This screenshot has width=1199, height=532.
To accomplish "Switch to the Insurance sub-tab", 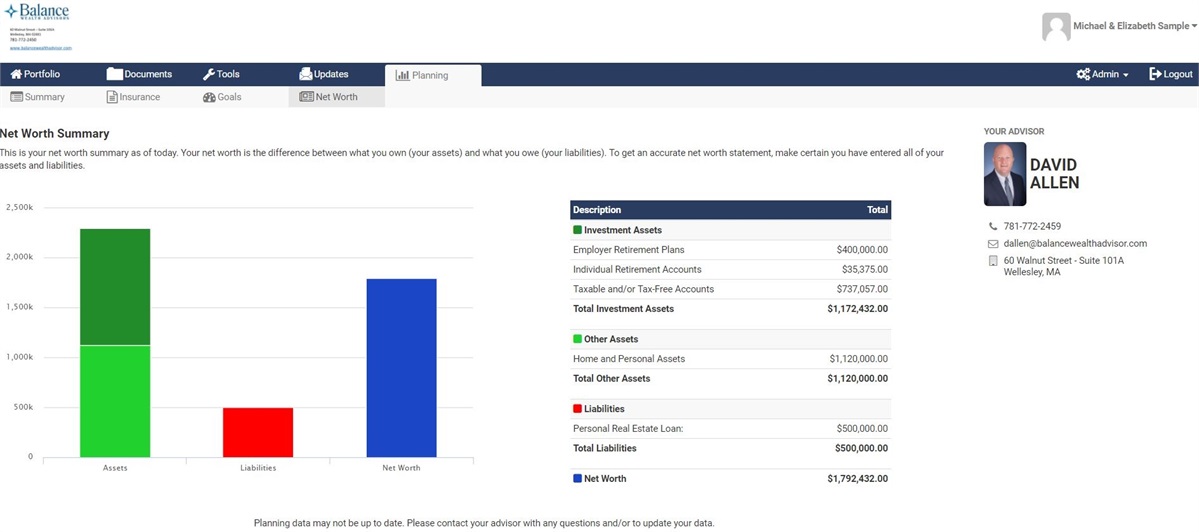I will tap(133, 97).
